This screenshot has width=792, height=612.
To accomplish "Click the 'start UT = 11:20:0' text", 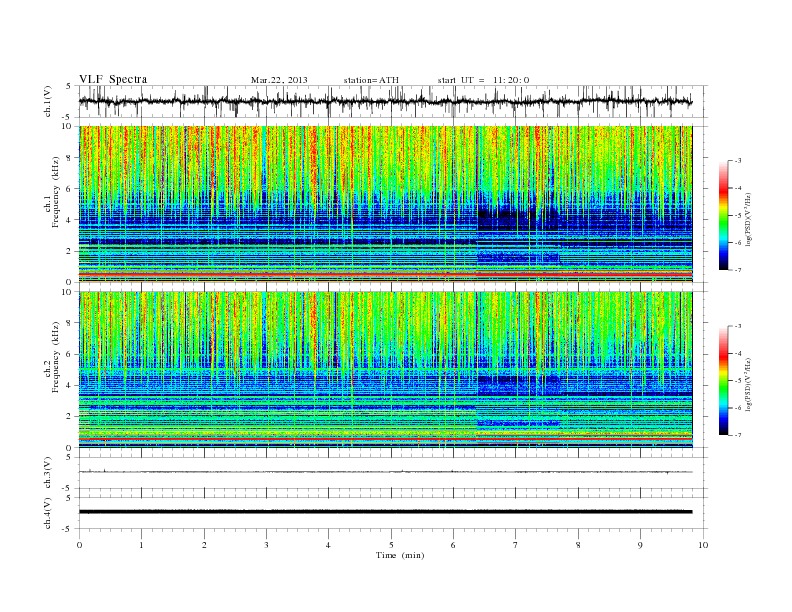I will [x=483, y=80].
